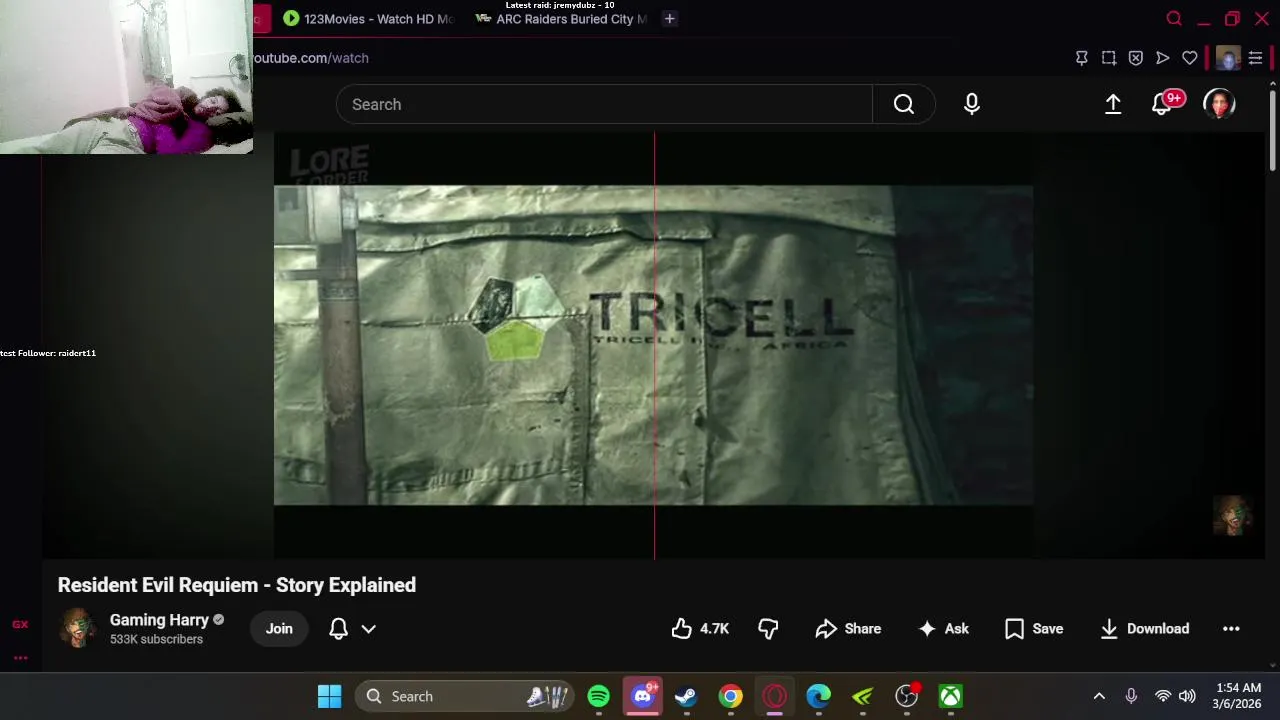Open Opera sidebar three-dot options
This screenshot has width=1280, height=720.
point(20,657)
